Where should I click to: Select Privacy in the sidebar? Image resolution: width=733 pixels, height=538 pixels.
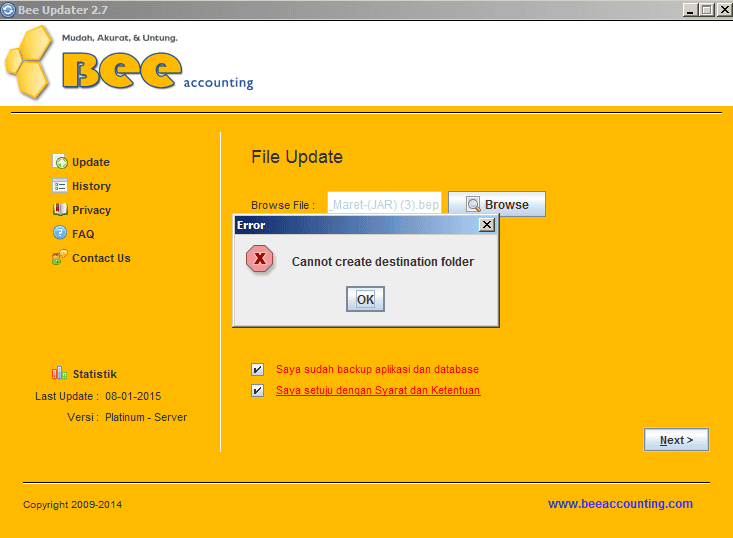pyautogui.click(x=91, y=210)
